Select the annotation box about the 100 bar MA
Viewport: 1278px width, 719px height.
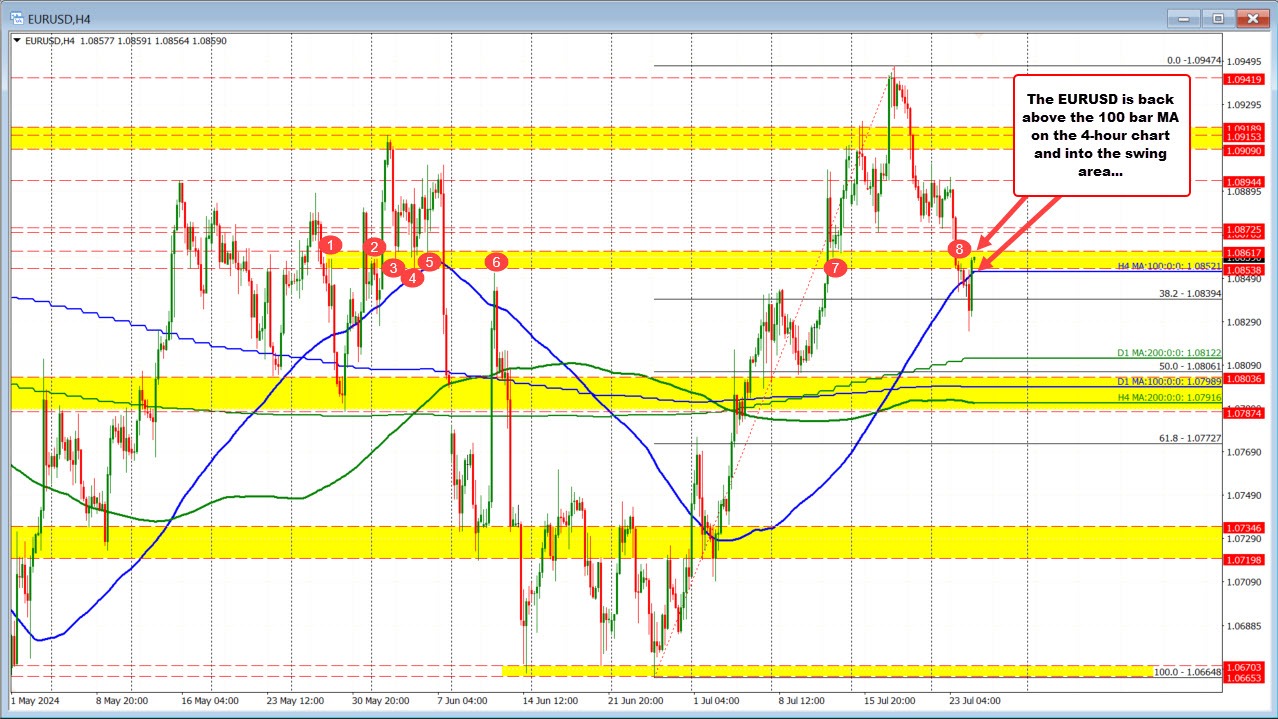click(1100, 135)
